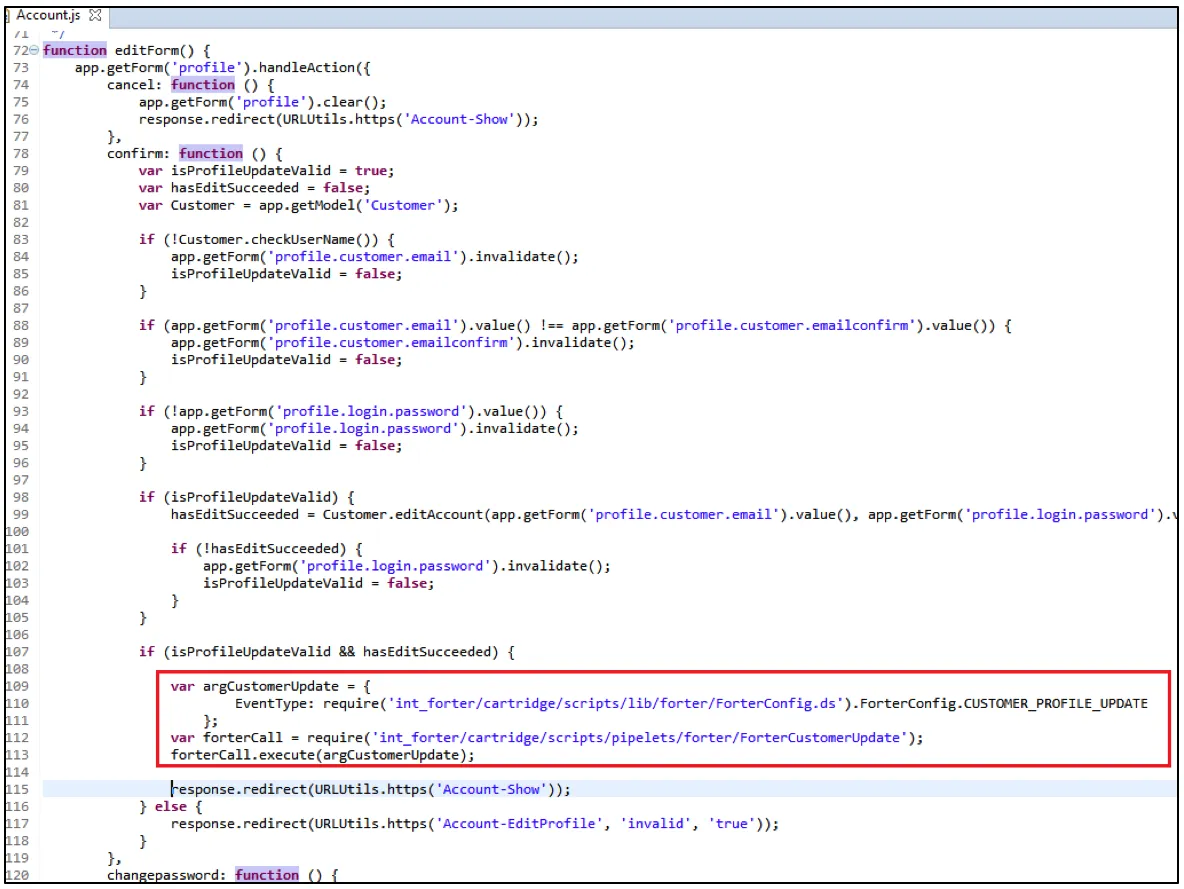The image size is (1184, 889).
Task: Click the handleAction call on line 73
Action: click(306, 68)
